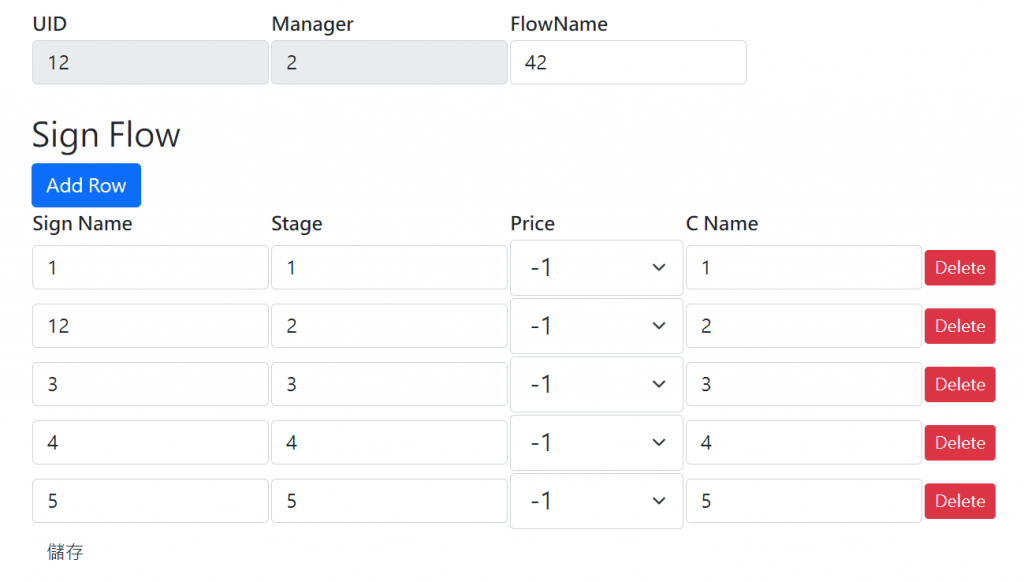Click the Stage field in fourth row
This screenshot has height=582, width=1024.
pos(389,443)
